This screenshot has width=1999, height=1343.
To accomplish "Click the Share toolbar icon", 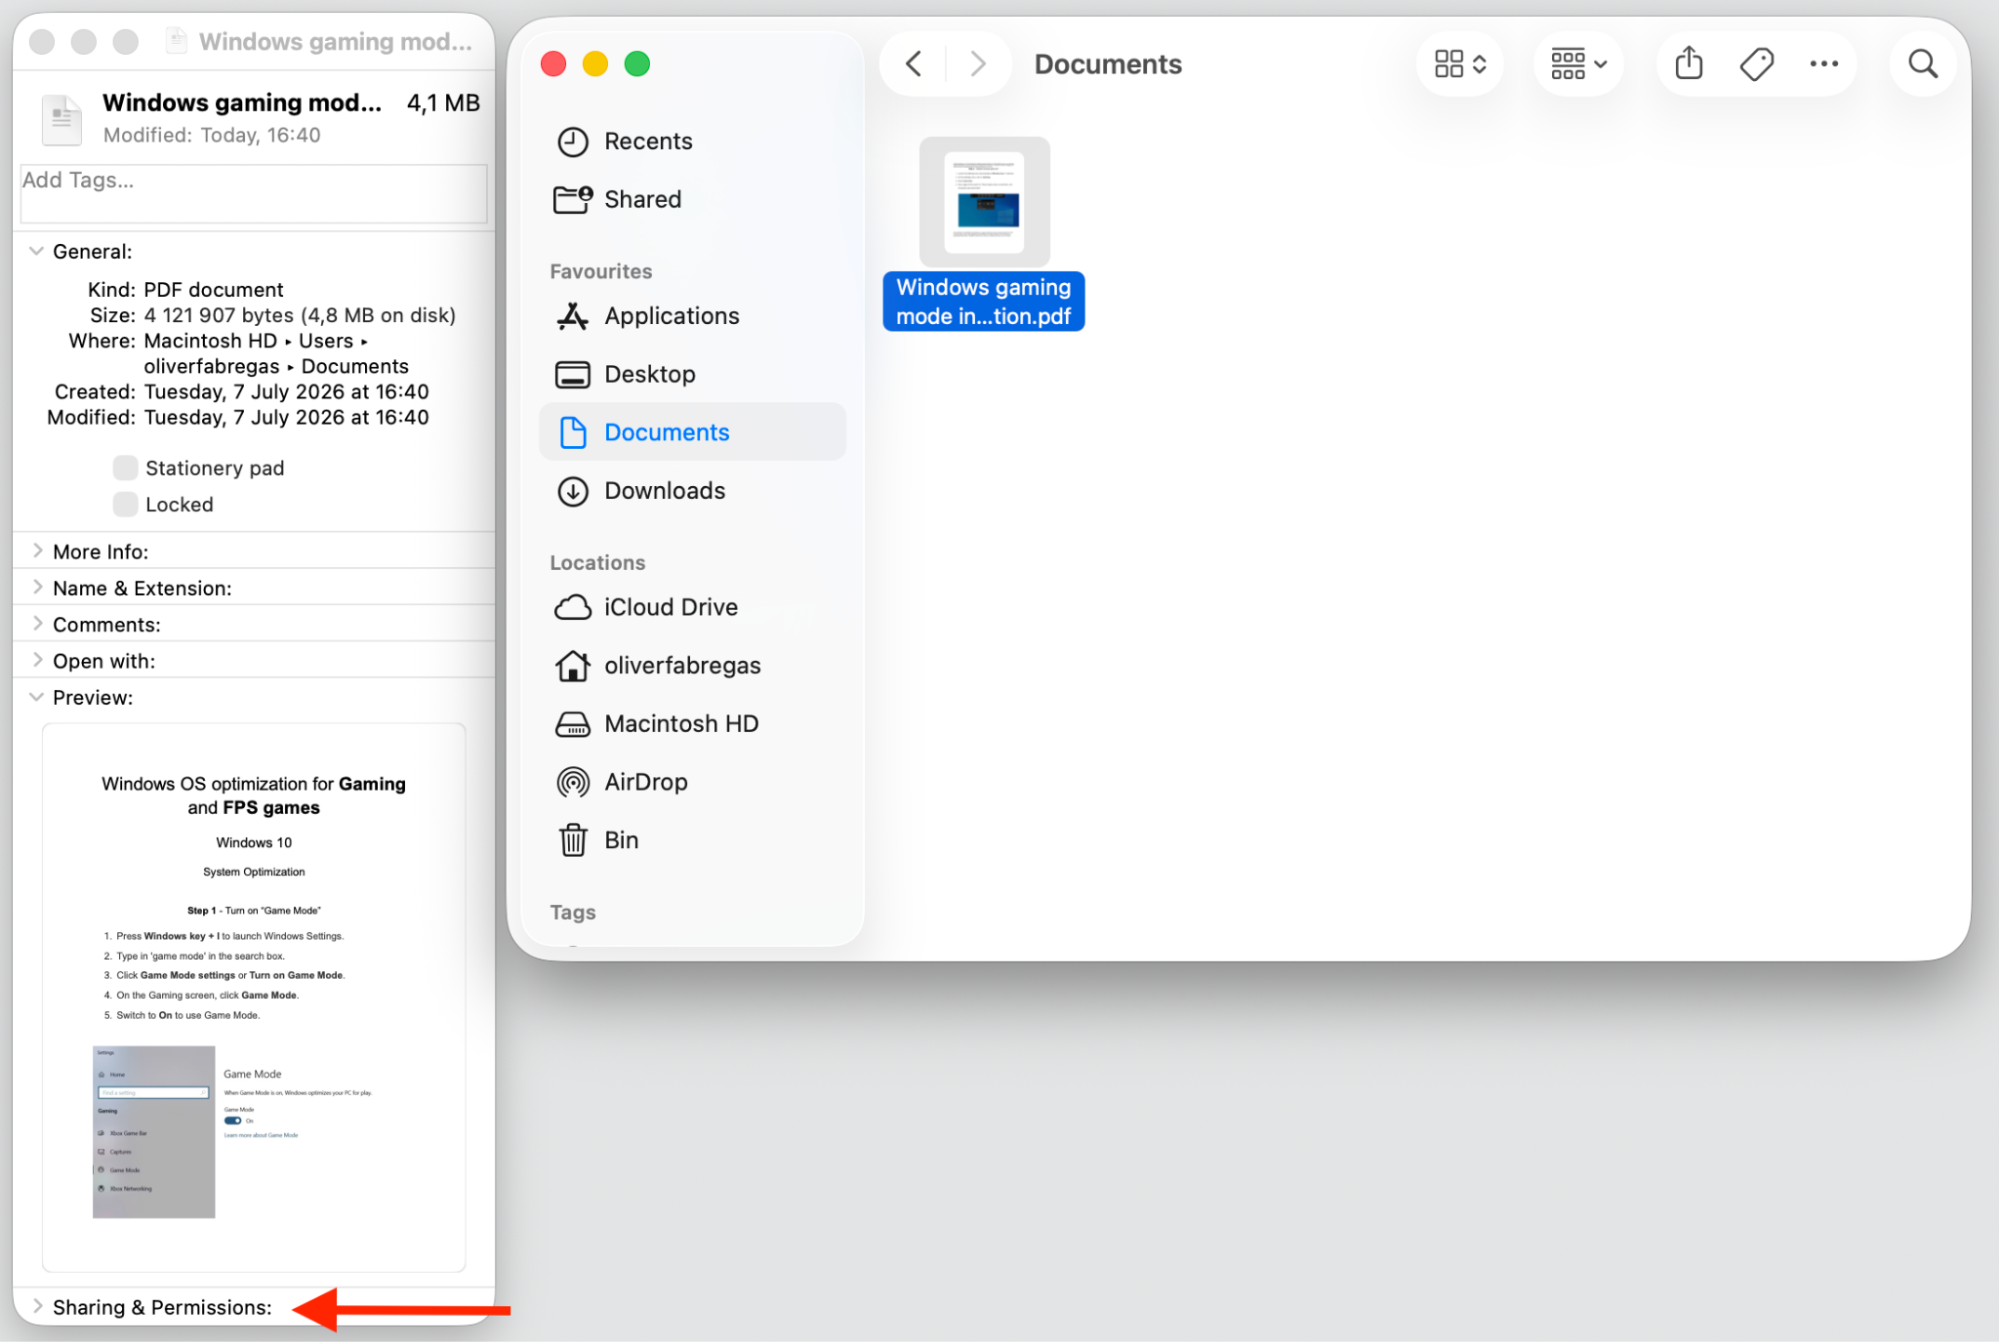I will point(1689,63).
